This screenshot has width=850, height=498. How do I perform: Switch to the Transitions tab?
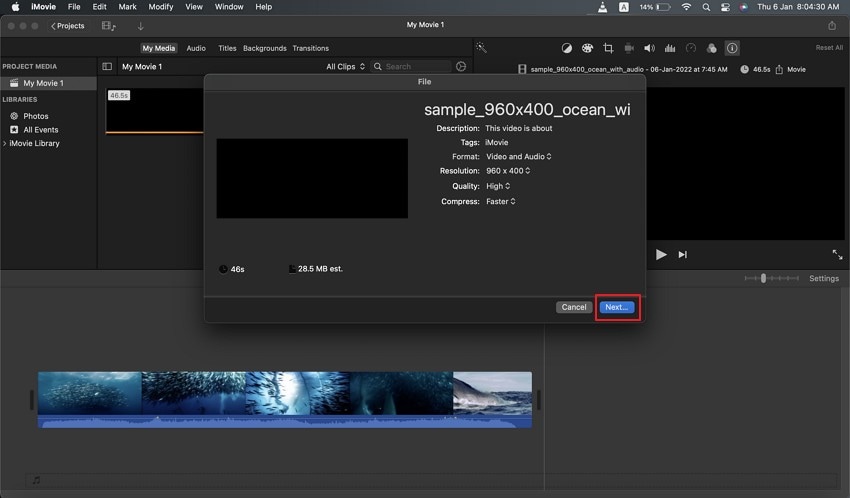click(311, 48)
